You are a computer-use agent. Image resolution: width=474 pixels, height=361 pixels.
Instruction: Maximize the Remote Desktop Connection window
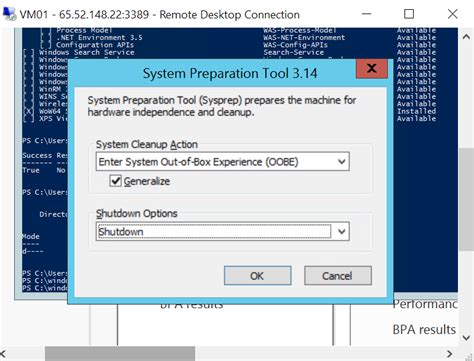point(409,14)
